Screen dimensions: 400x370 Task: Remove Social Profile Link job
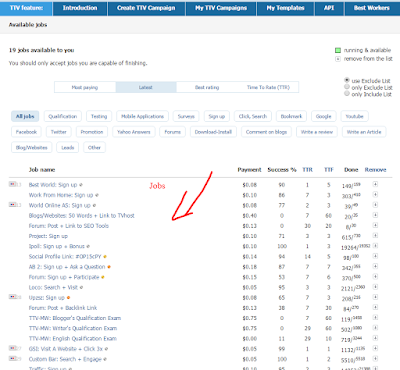coord(375,256)
